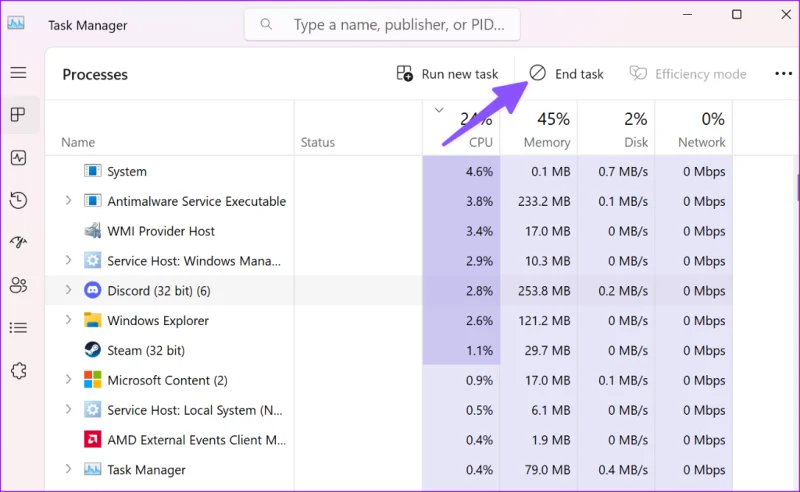This screenshot has height=492, width=800.
Task: Click AMD External Events' 1.9 MB memory
Action: (551, 440)
